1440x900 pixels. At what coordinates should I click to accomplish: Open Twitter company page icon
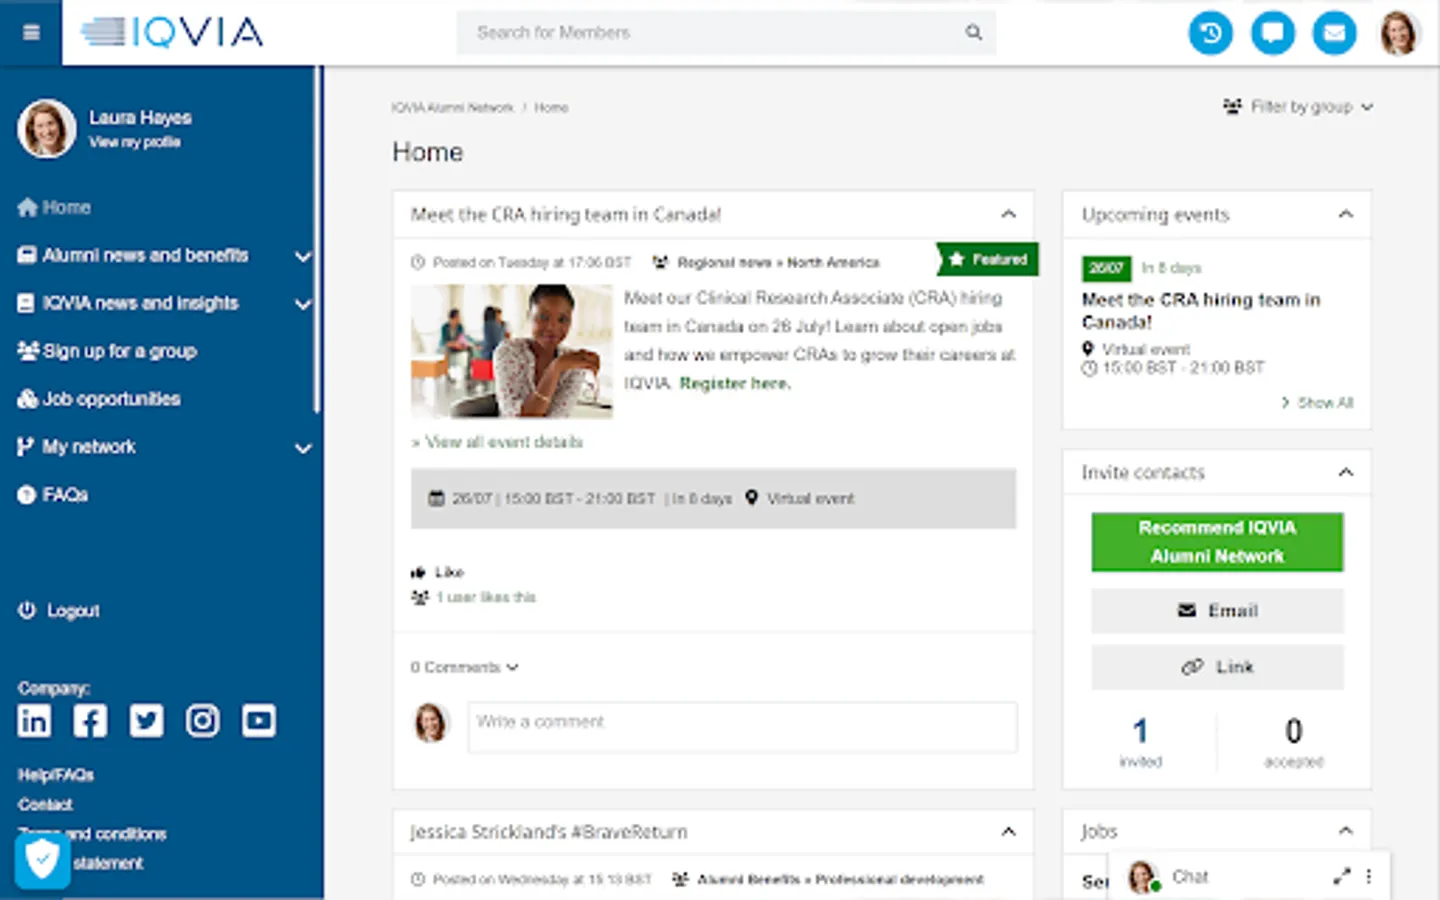(146, 720)
